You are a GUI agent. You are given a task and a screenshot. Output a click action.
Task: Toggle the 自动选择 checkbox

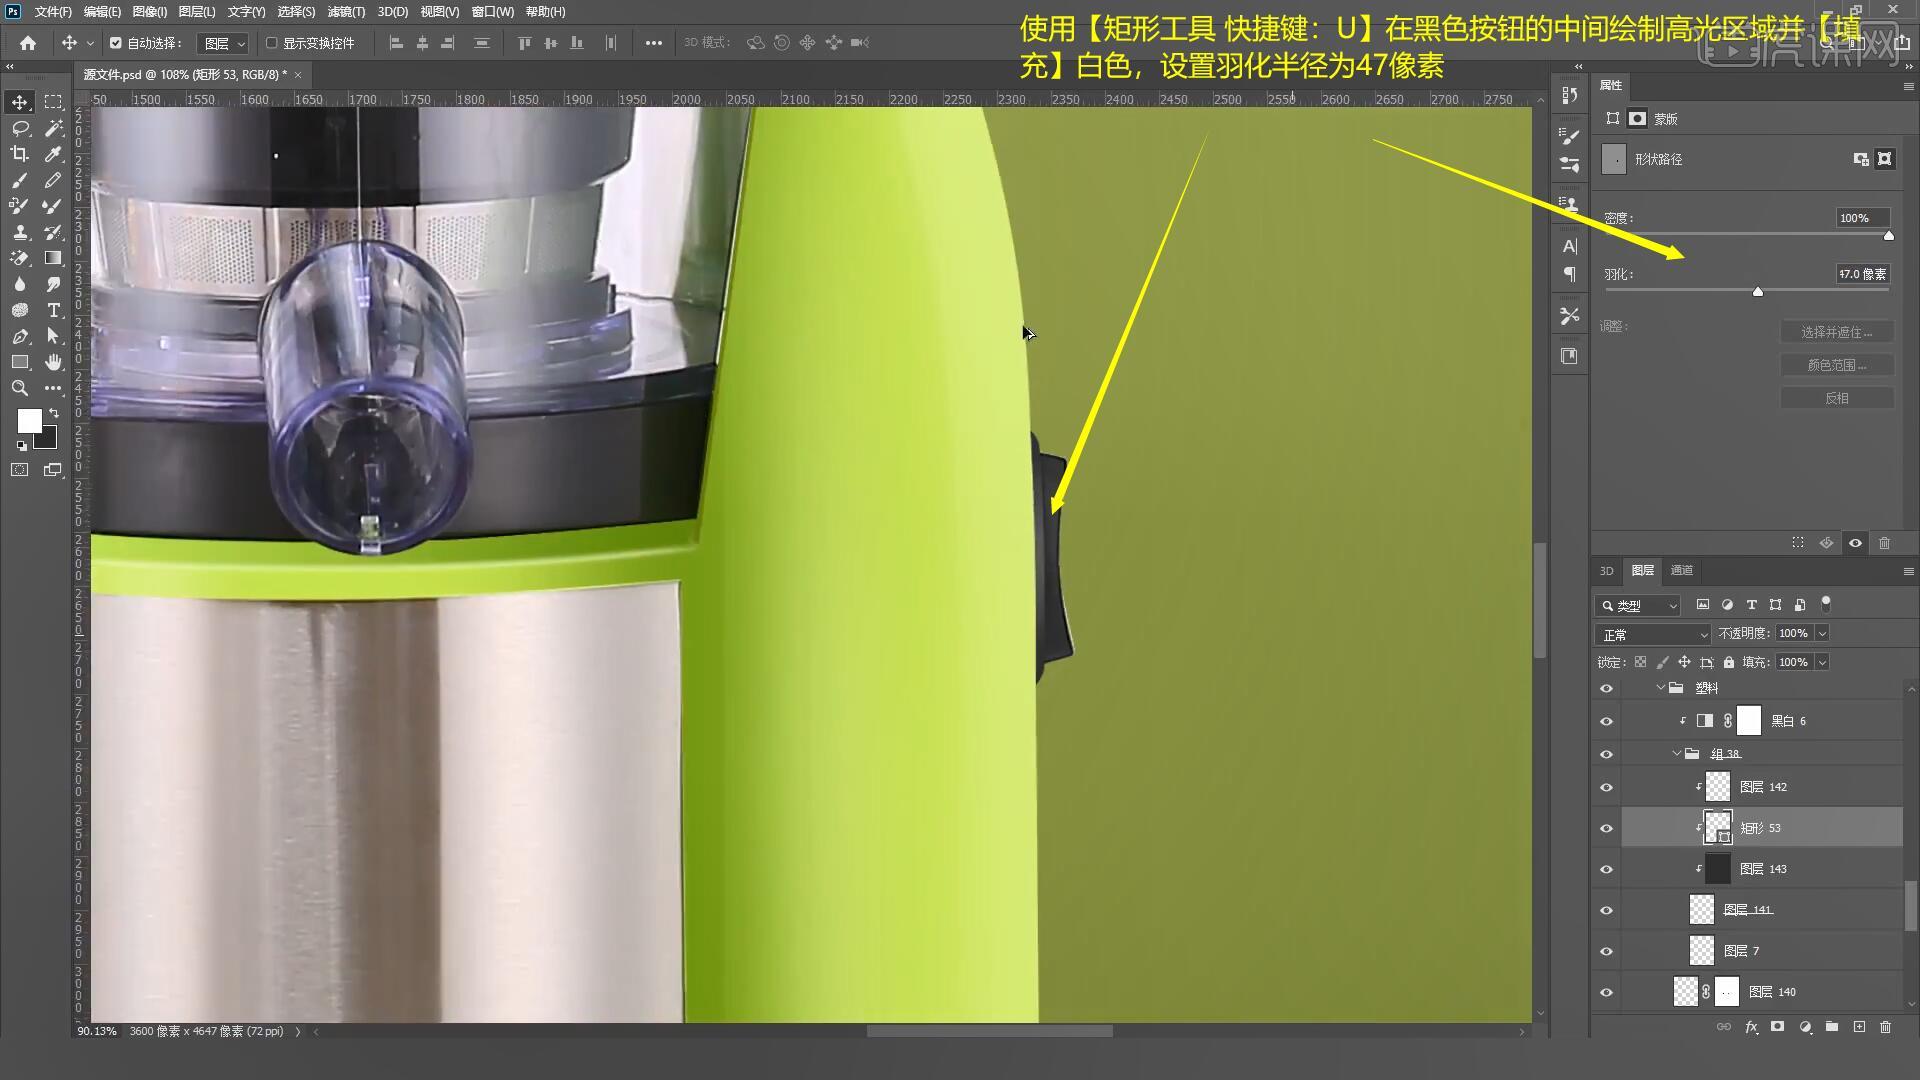[116, 43]
